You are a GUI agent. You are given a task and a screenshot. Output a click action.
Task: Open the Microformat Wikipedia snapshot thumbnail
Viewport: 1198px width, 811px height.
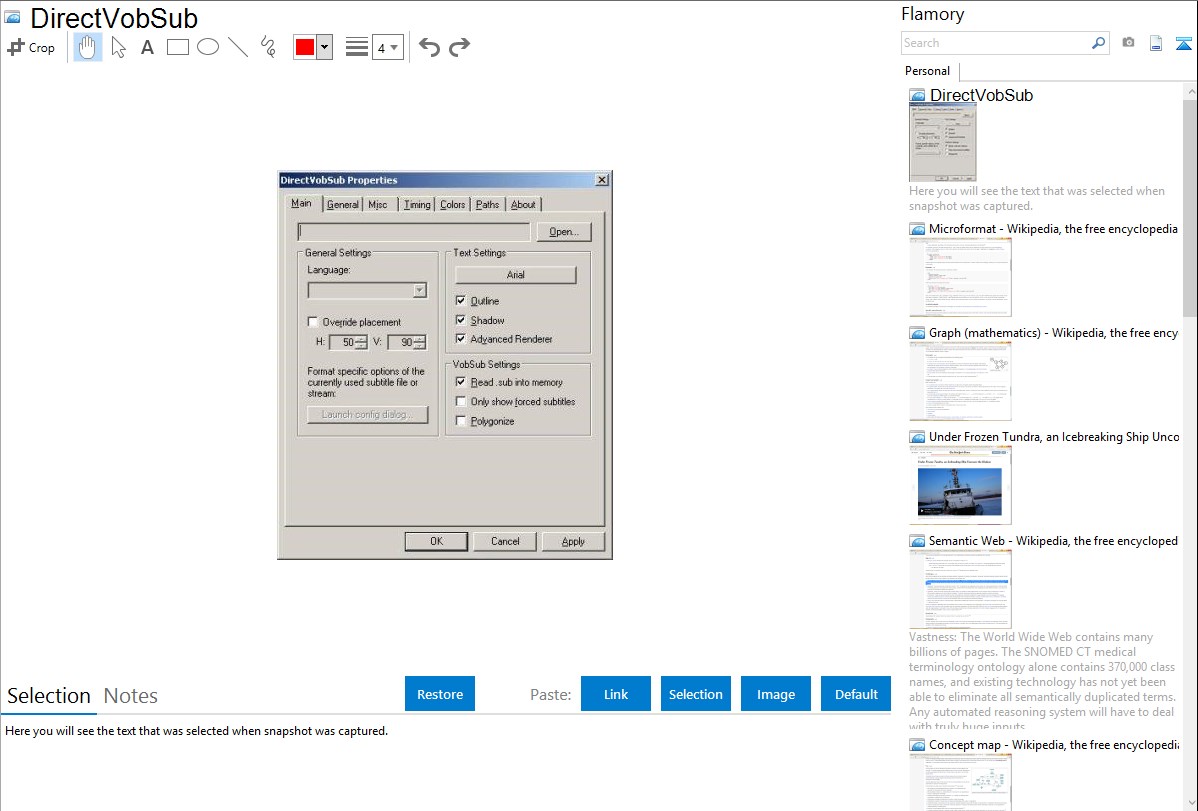click(x=960, y=277)
